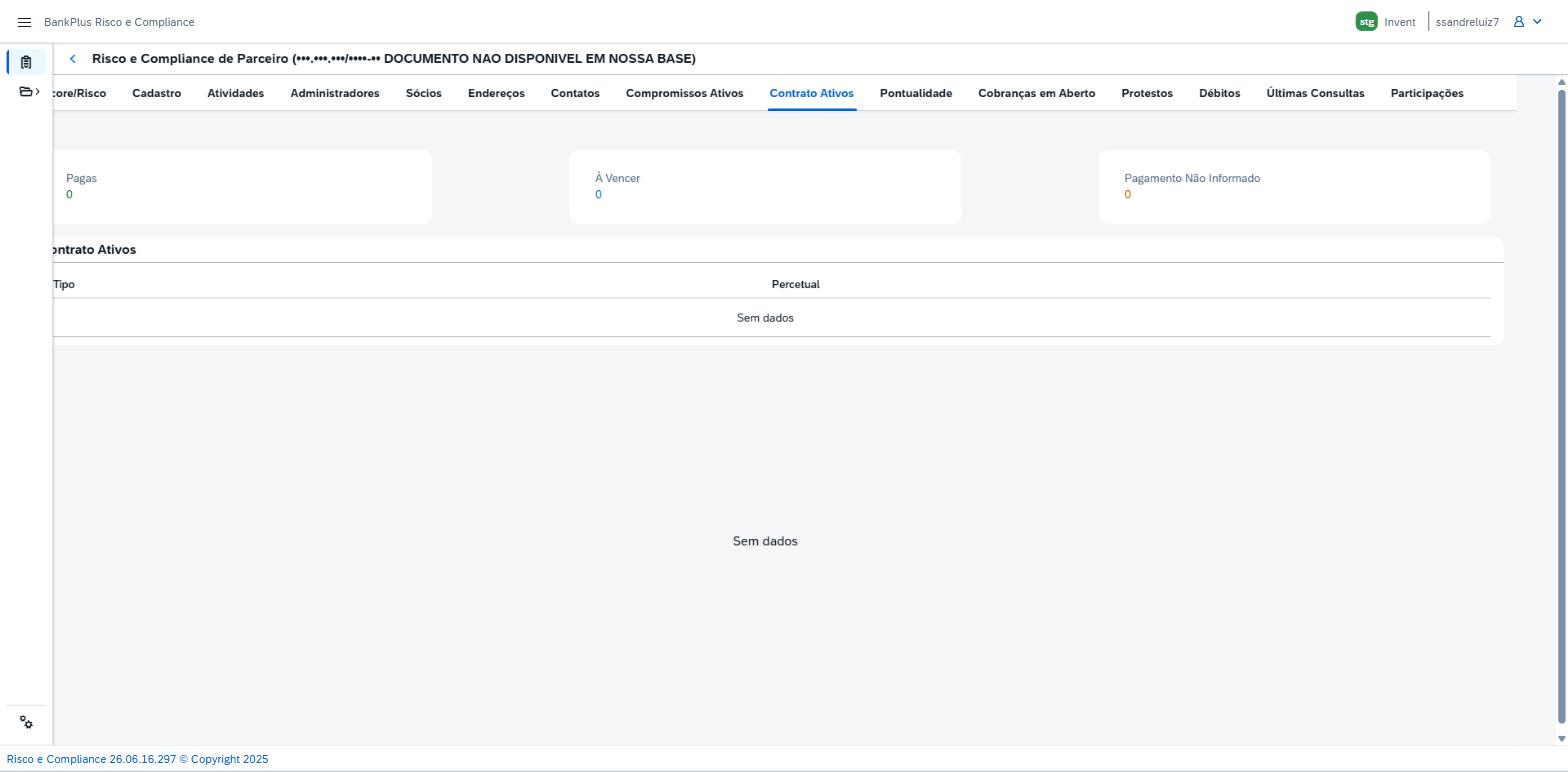Screen dimensions: 1568x772
Task: Select the Débitos tab
Action: pyautogui.click(x=1220, y=93)
